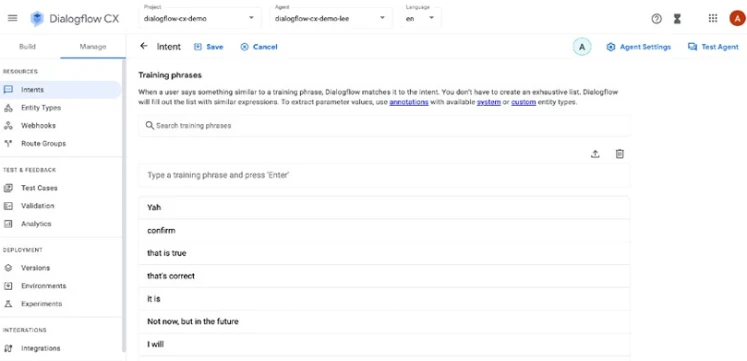The image size is (747, 361).
Task: Click the Versions sidebar icon
Action: 8,268
